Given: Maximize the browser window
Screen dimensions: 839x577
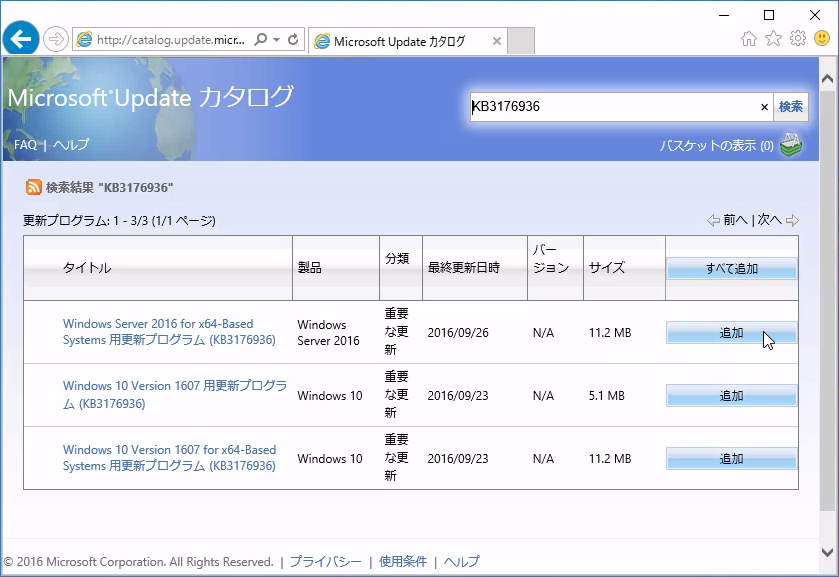Looking at the screenshot, I should click(769, 15).
